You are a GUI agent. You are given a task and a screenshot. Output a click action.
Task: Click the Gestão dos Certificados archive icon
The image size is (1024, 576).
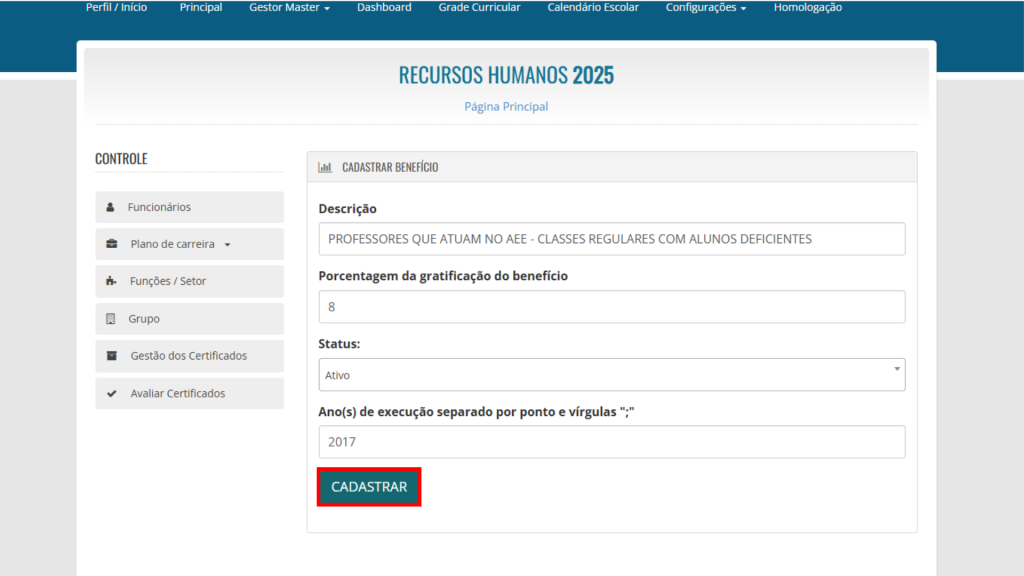tap(112, 356)
